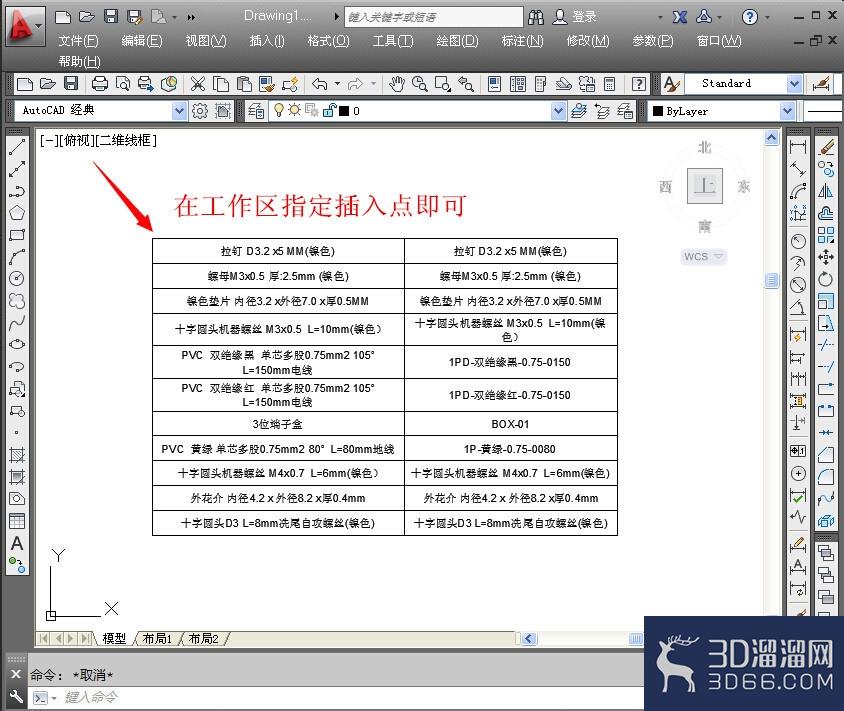Click the Mirror tool in modify toolbar
This screenshot has width=844, height=711.
(x=825, y=191)
